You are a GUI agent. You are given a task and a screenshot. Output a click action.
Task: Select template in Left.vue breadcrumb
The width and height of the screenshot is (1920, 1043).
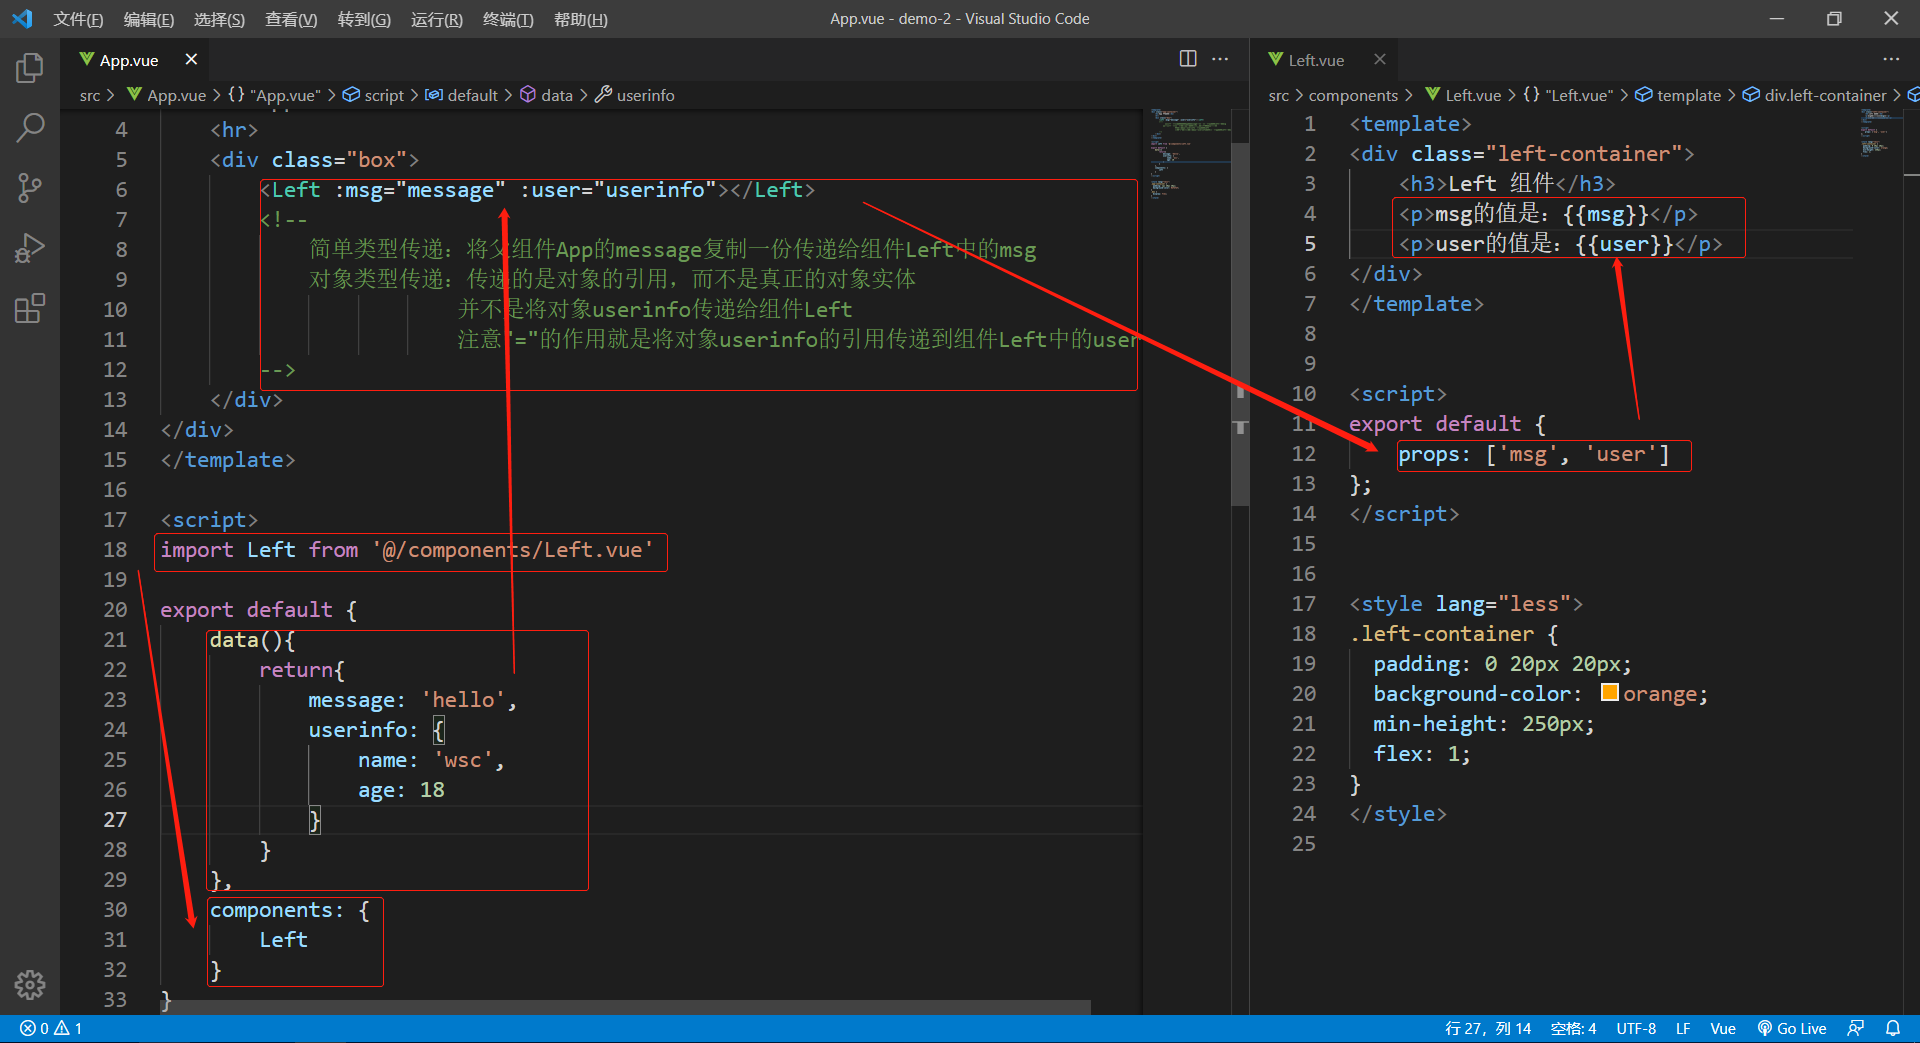(x=1678, y=95)
